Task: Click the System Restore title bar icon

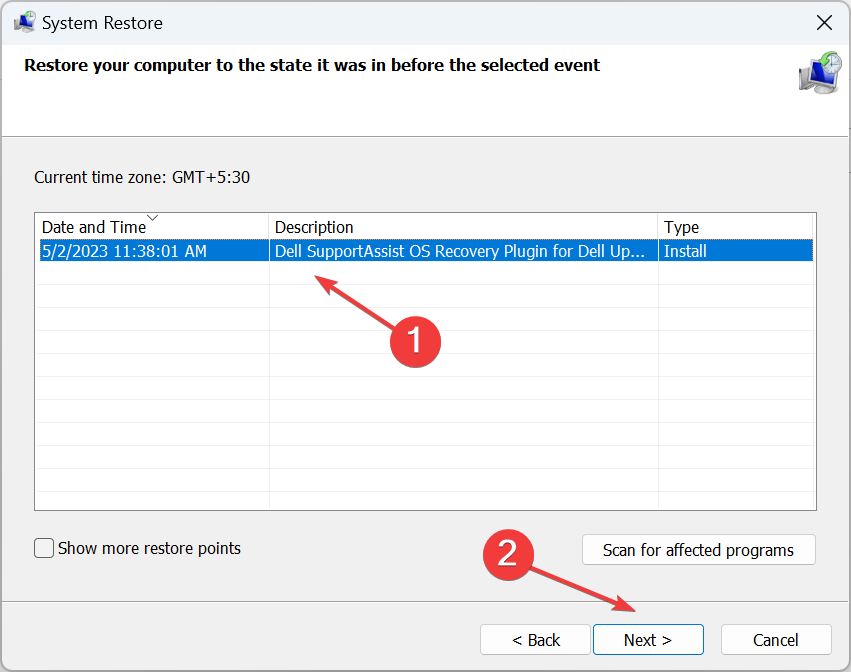Action: click(24, 22)
